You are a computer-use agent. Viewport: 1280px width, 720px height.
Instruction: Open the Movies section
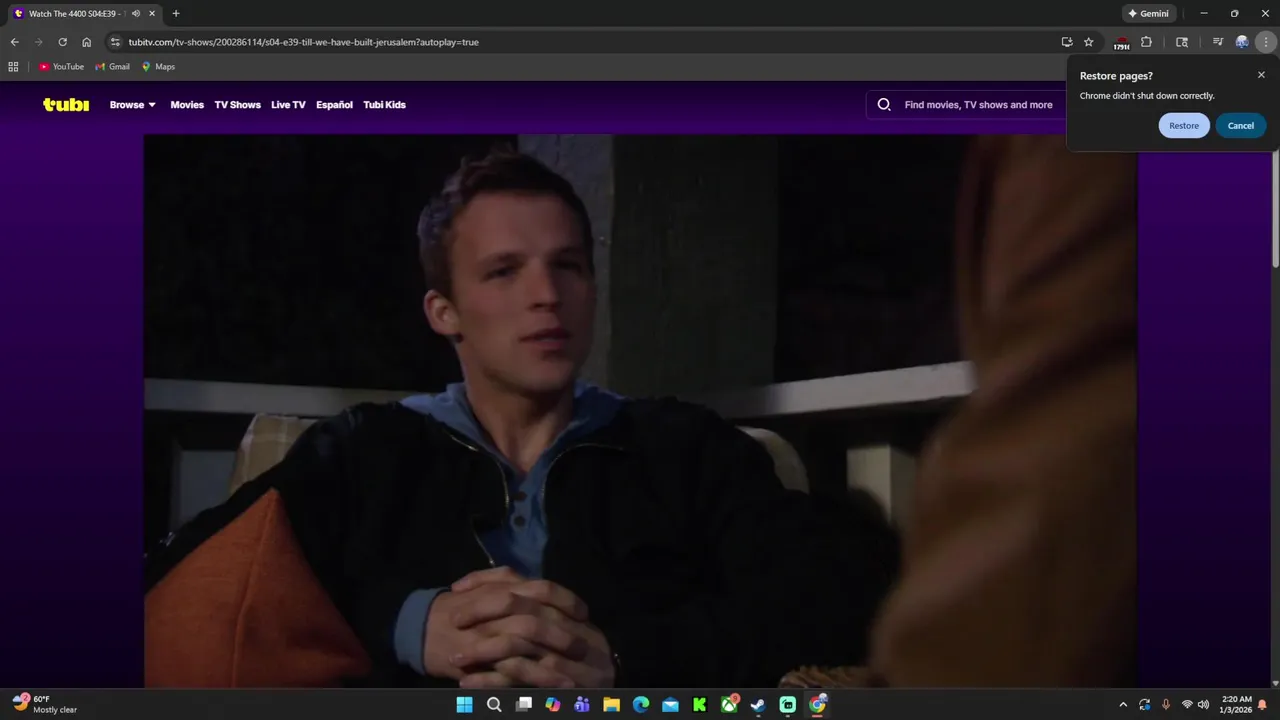[187, 104]
